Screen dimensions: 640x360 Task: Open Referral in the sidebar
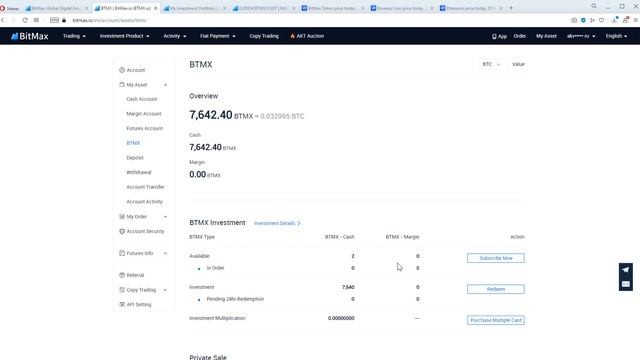point(135,276)
